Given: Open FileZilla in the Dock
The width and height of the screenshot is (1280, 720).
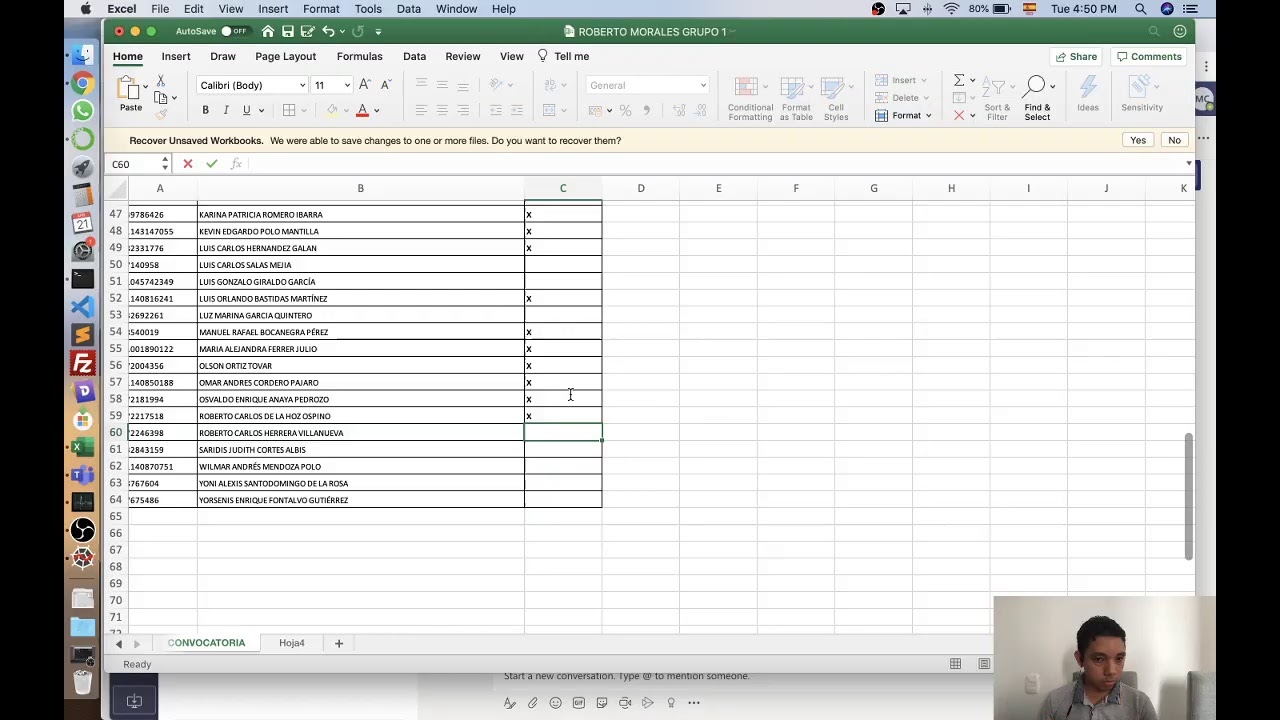Looking at the screenshot, I should (83, 363).
